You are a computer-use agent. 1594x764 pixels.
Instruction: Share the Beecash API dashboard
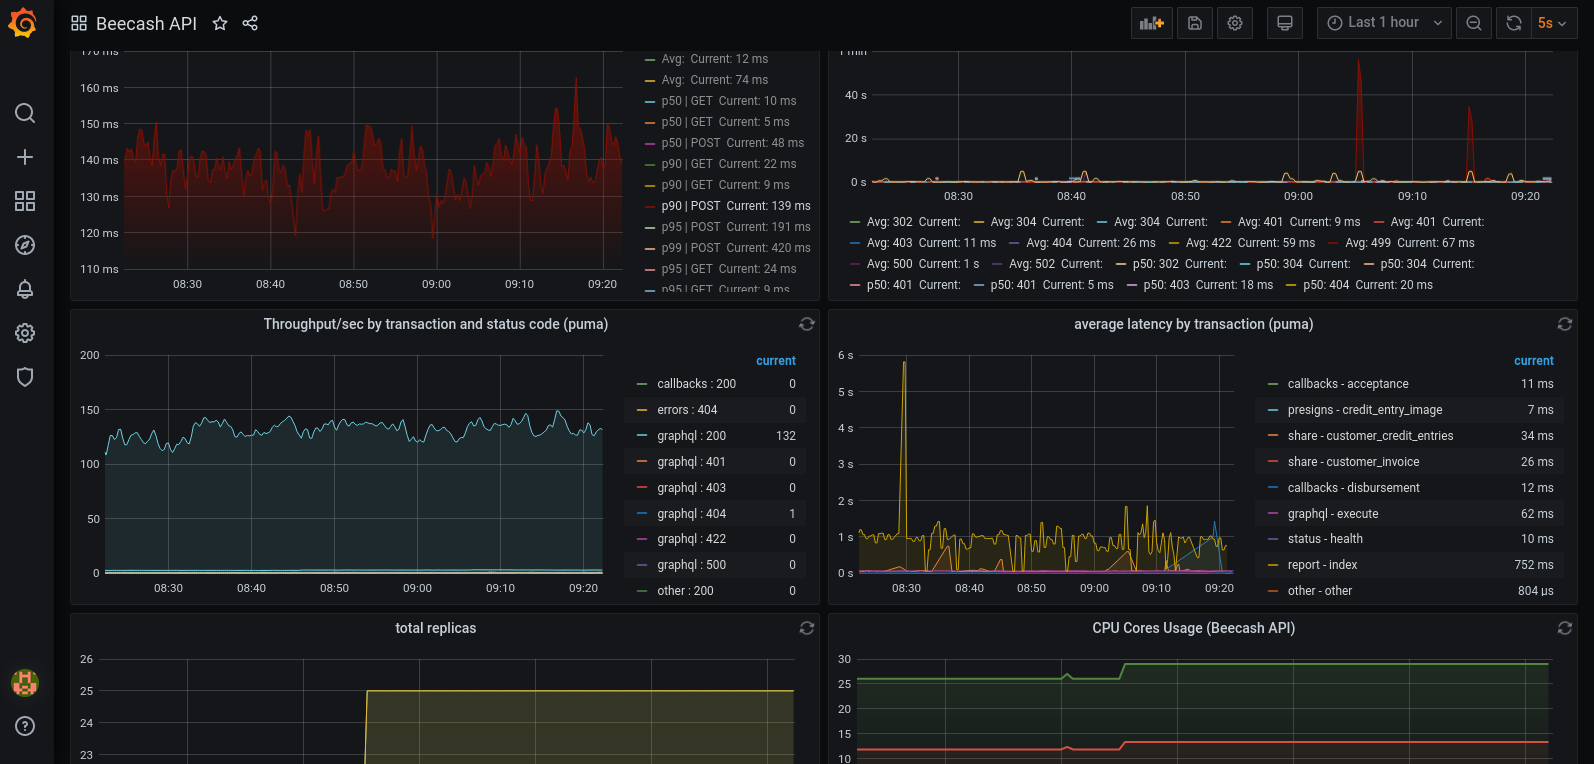(250, 23)
